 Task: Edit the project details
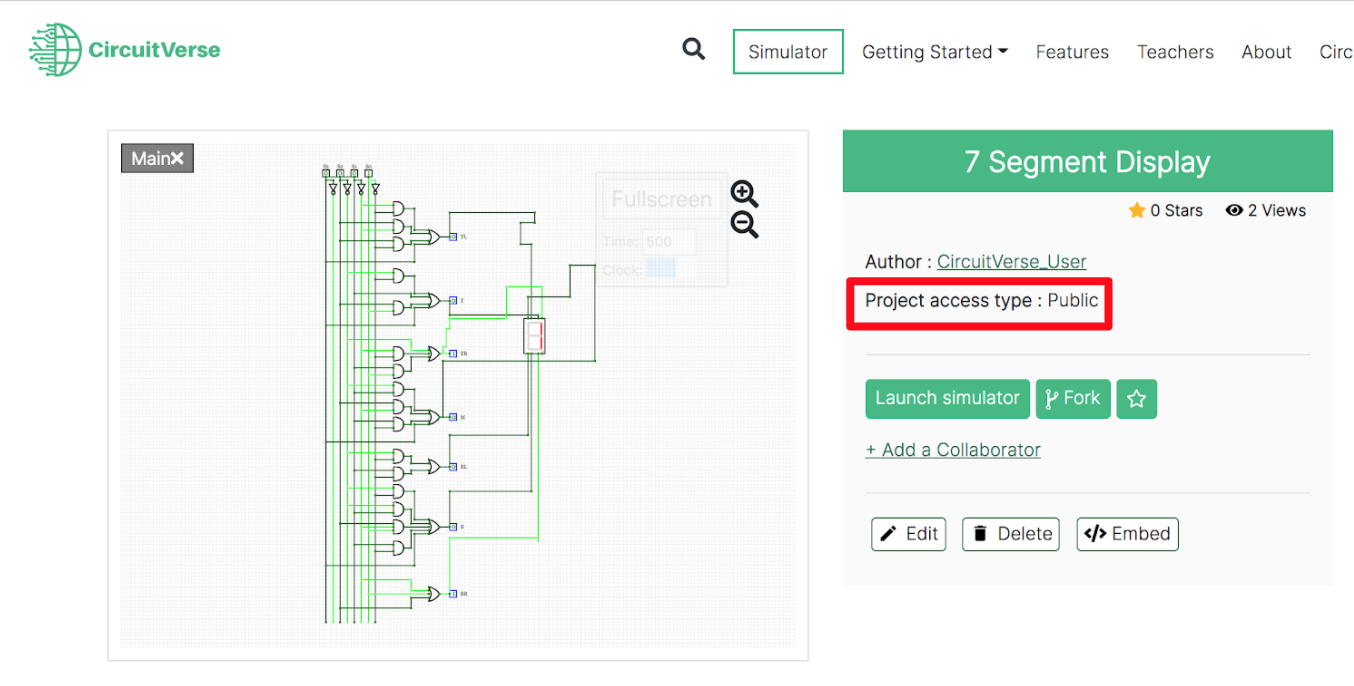[x=908, y=534]
